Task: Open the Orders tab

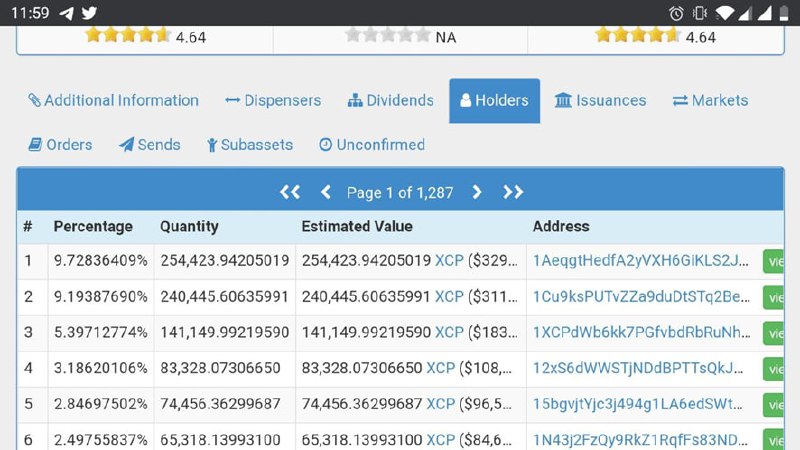Action: (60, 145)
